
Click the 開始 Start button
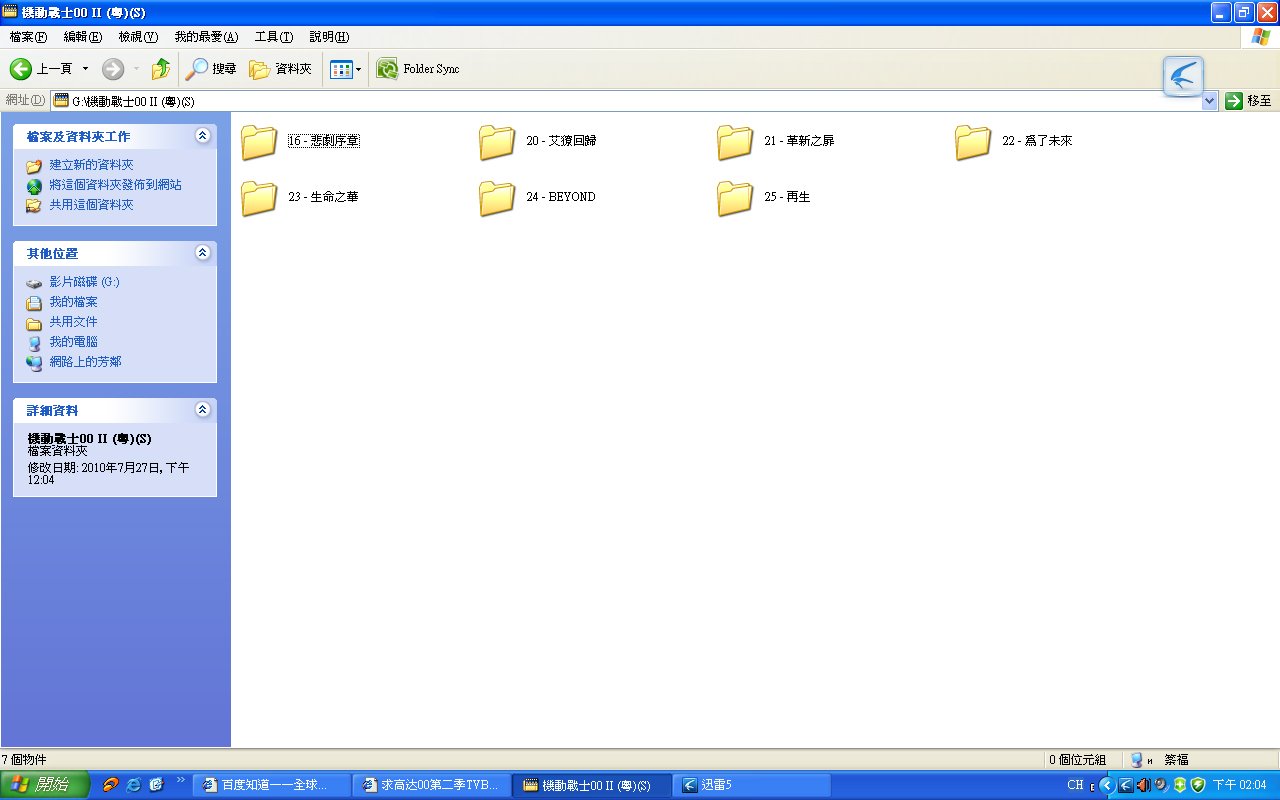45,785
